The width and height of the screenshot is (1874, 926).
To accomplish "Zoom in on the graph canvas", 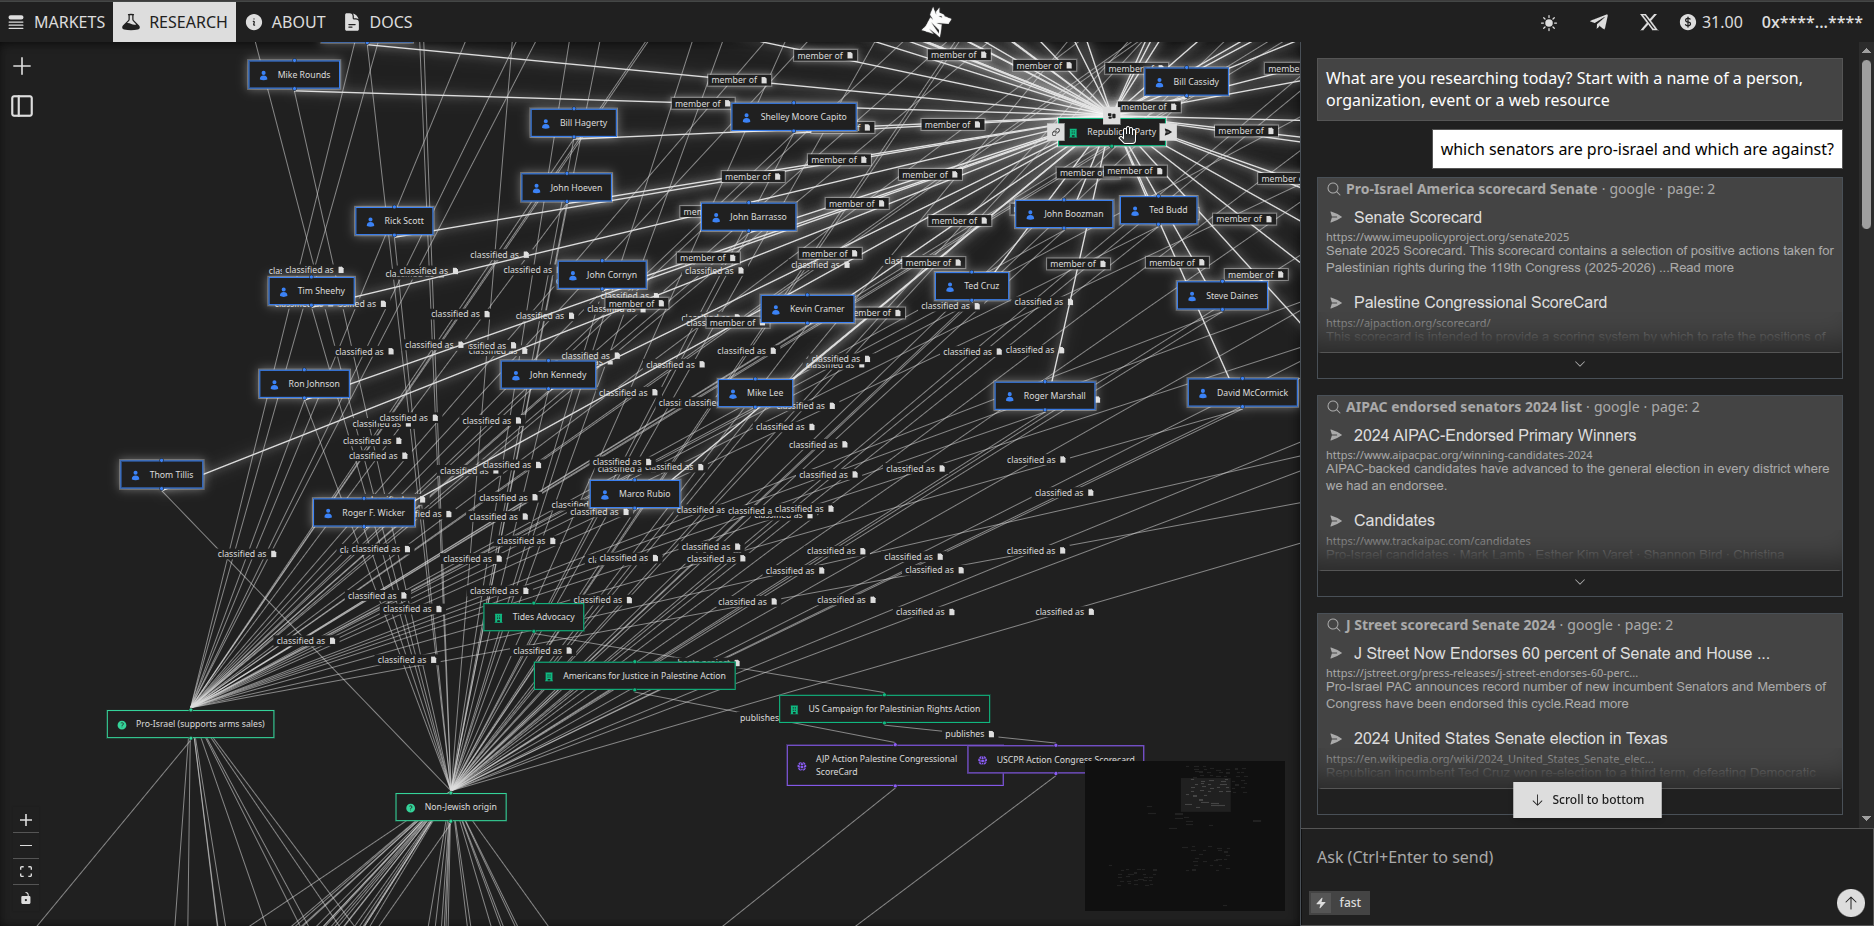I will pyautogui.click(x=26, y=820).
